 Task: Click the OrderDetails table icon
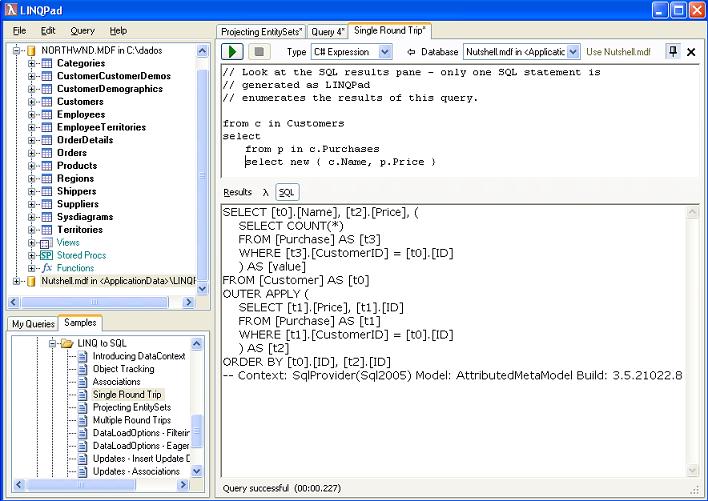coord(47,140)
